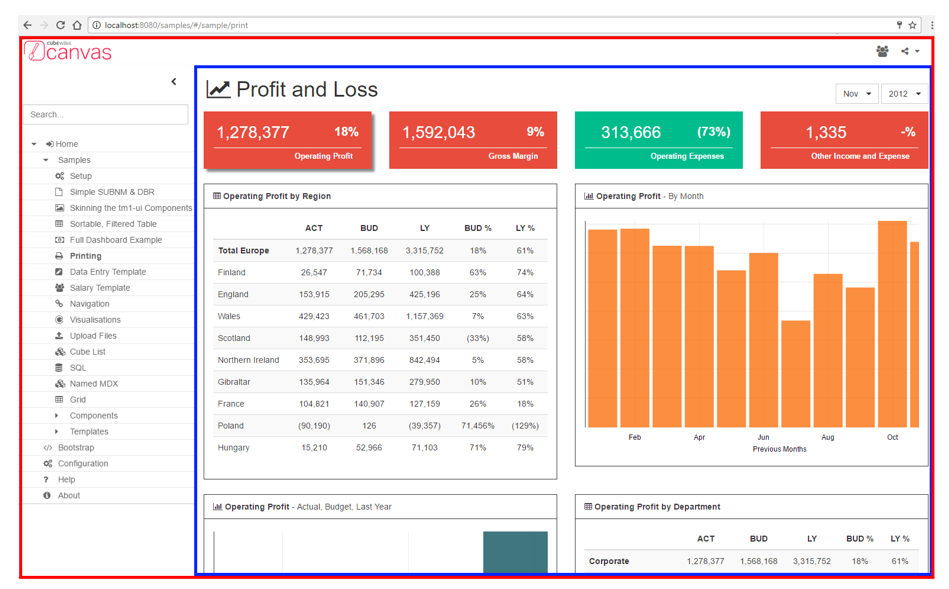
Task: Click into the sidebar Search field
Action: (106, 115)
